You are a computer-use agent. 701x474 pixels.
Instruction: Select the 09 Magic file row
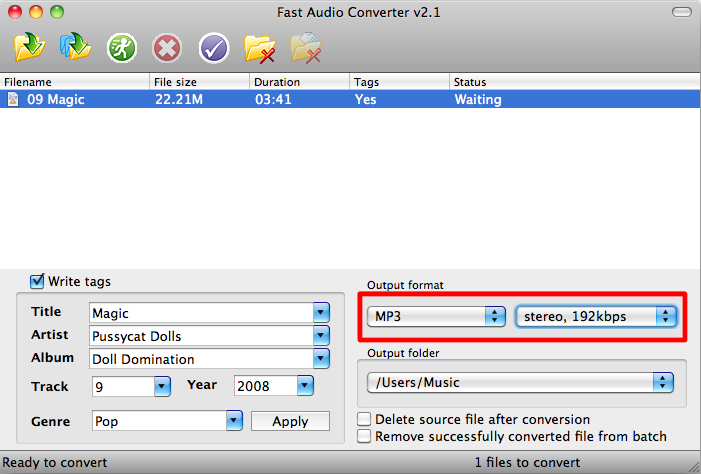pos(350,99)
